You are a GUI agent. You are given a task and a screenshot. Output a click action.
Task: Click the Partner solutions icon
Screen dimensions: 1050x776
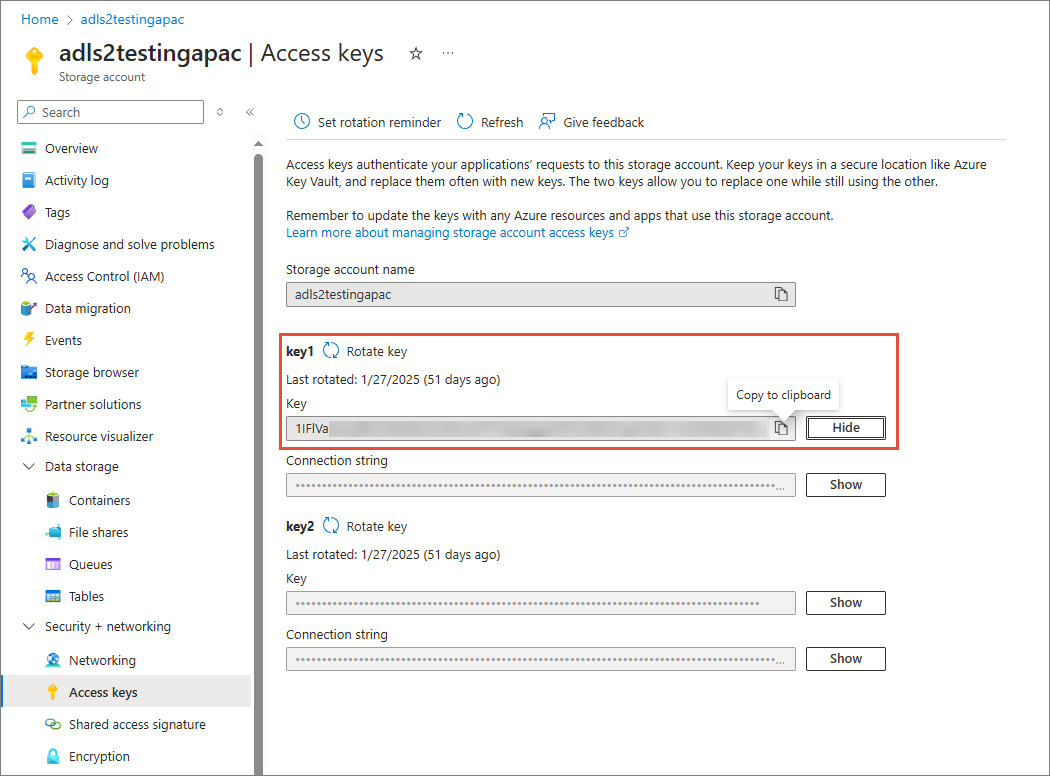(29, 404)
